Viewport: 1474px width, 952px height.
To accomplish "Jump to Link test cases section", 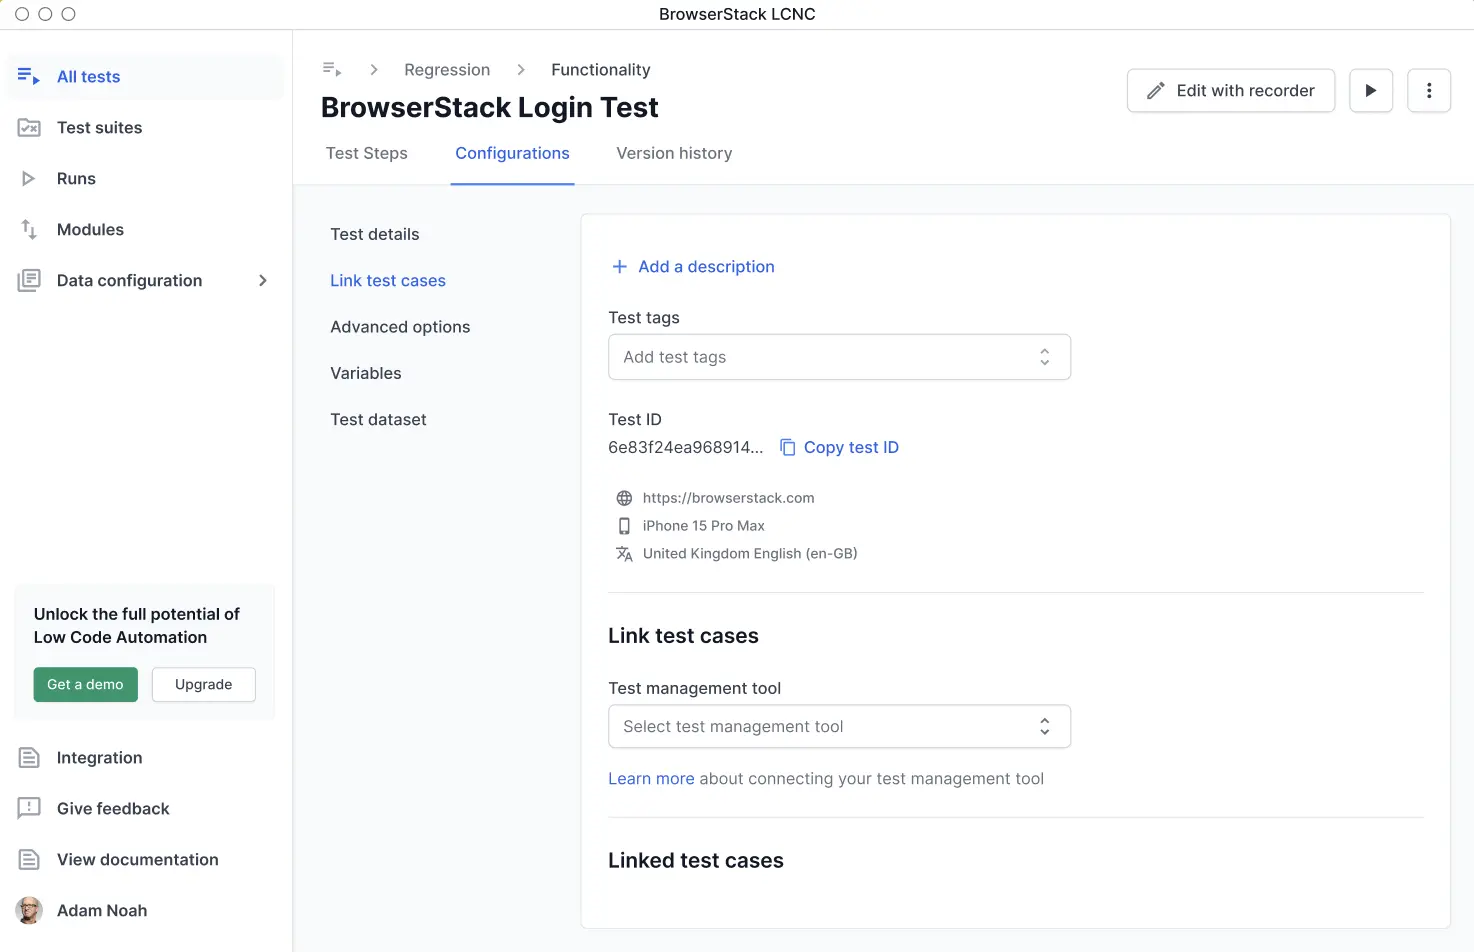I will click(388, 281).
